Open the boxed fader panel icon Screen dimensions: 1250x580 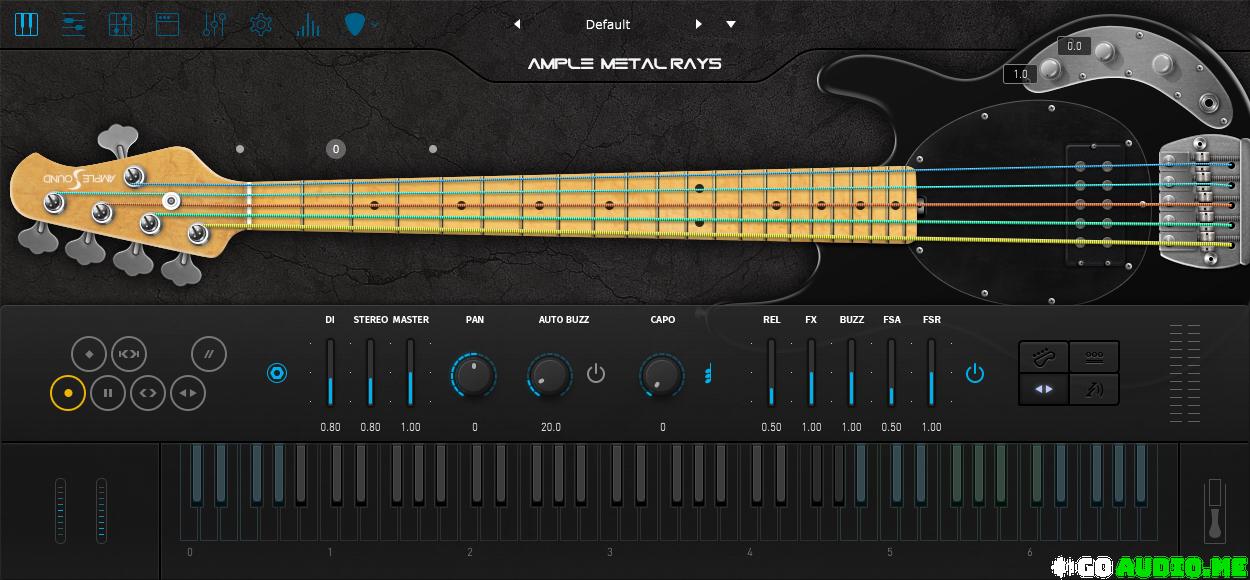(120, 24)
